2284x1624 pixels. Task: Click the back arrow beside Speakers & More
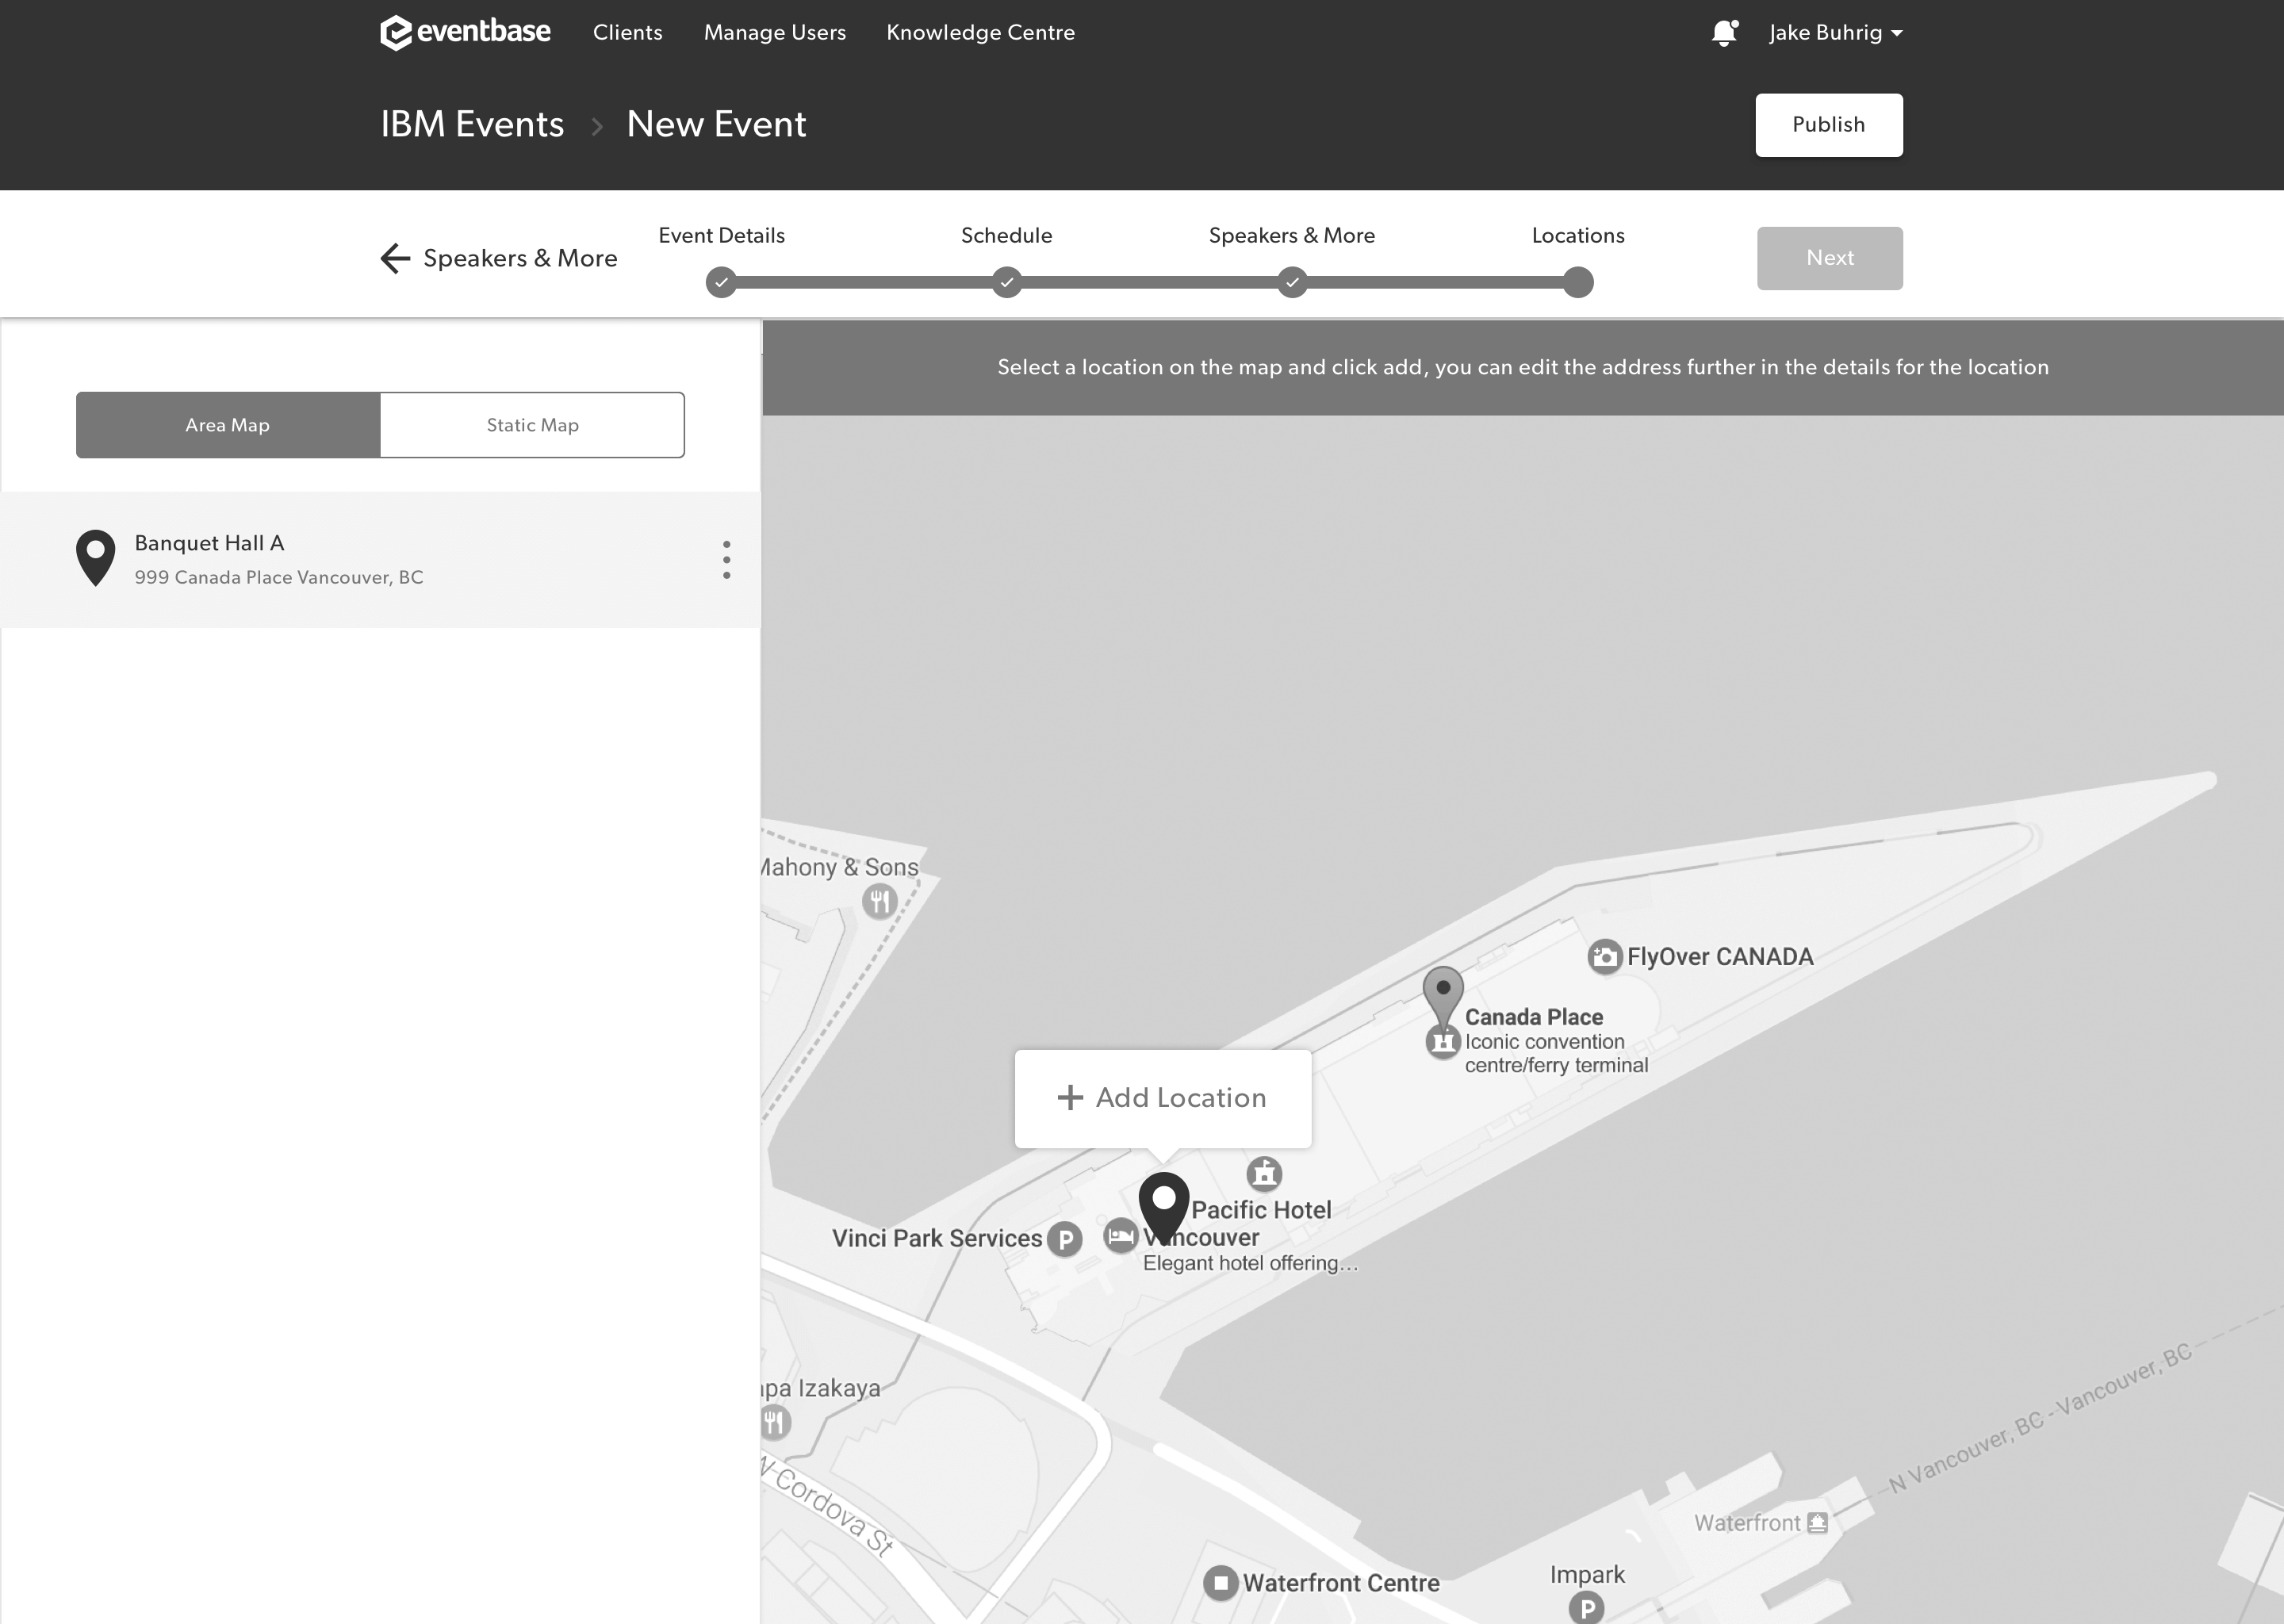pyautogui.click(x=396, y=258)
